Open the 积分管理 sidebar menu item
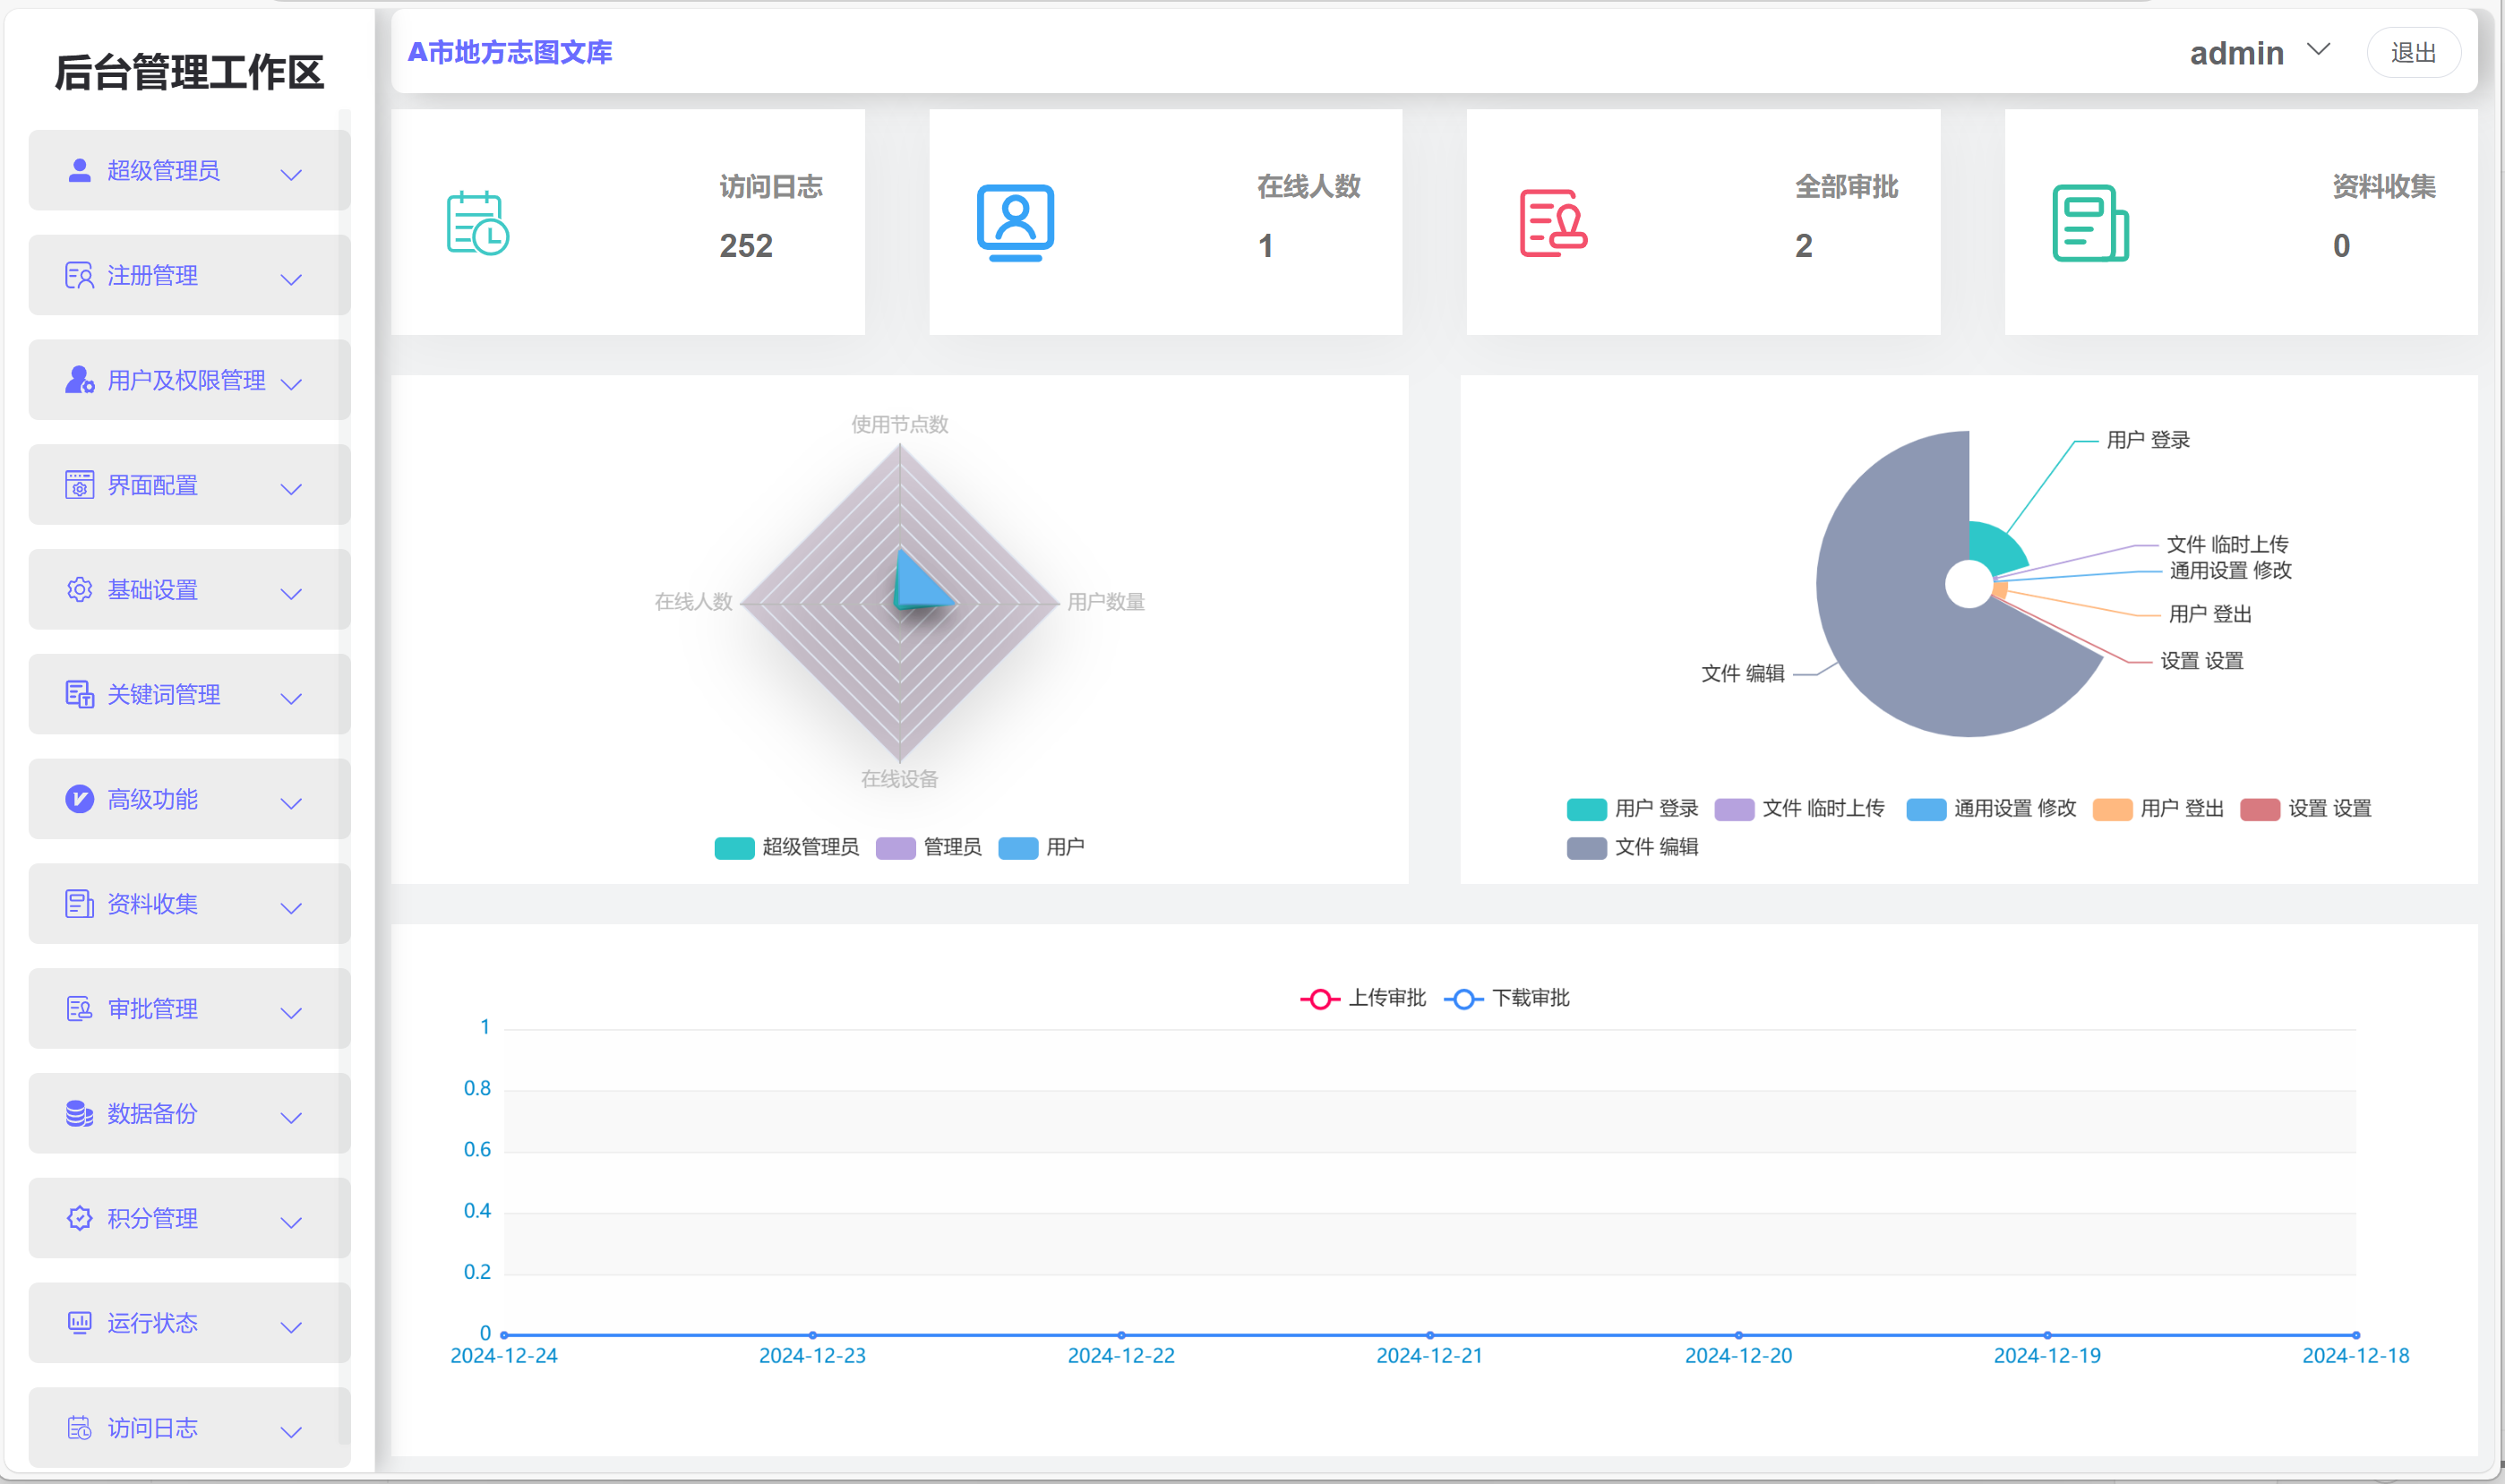The width and height of the screenshot is (2505, 1484). tap(189, 1218)
